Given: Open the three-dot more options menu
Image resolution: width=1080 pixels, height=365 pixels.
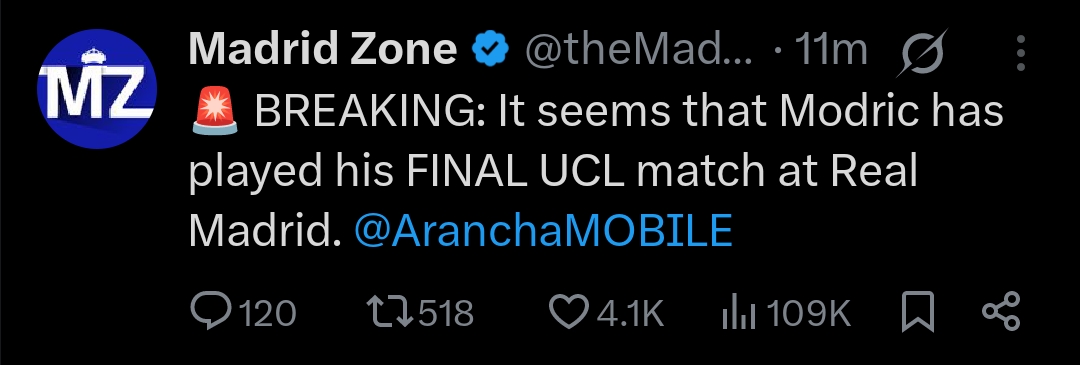Looking at the screenshot, I should (1020, 52).
